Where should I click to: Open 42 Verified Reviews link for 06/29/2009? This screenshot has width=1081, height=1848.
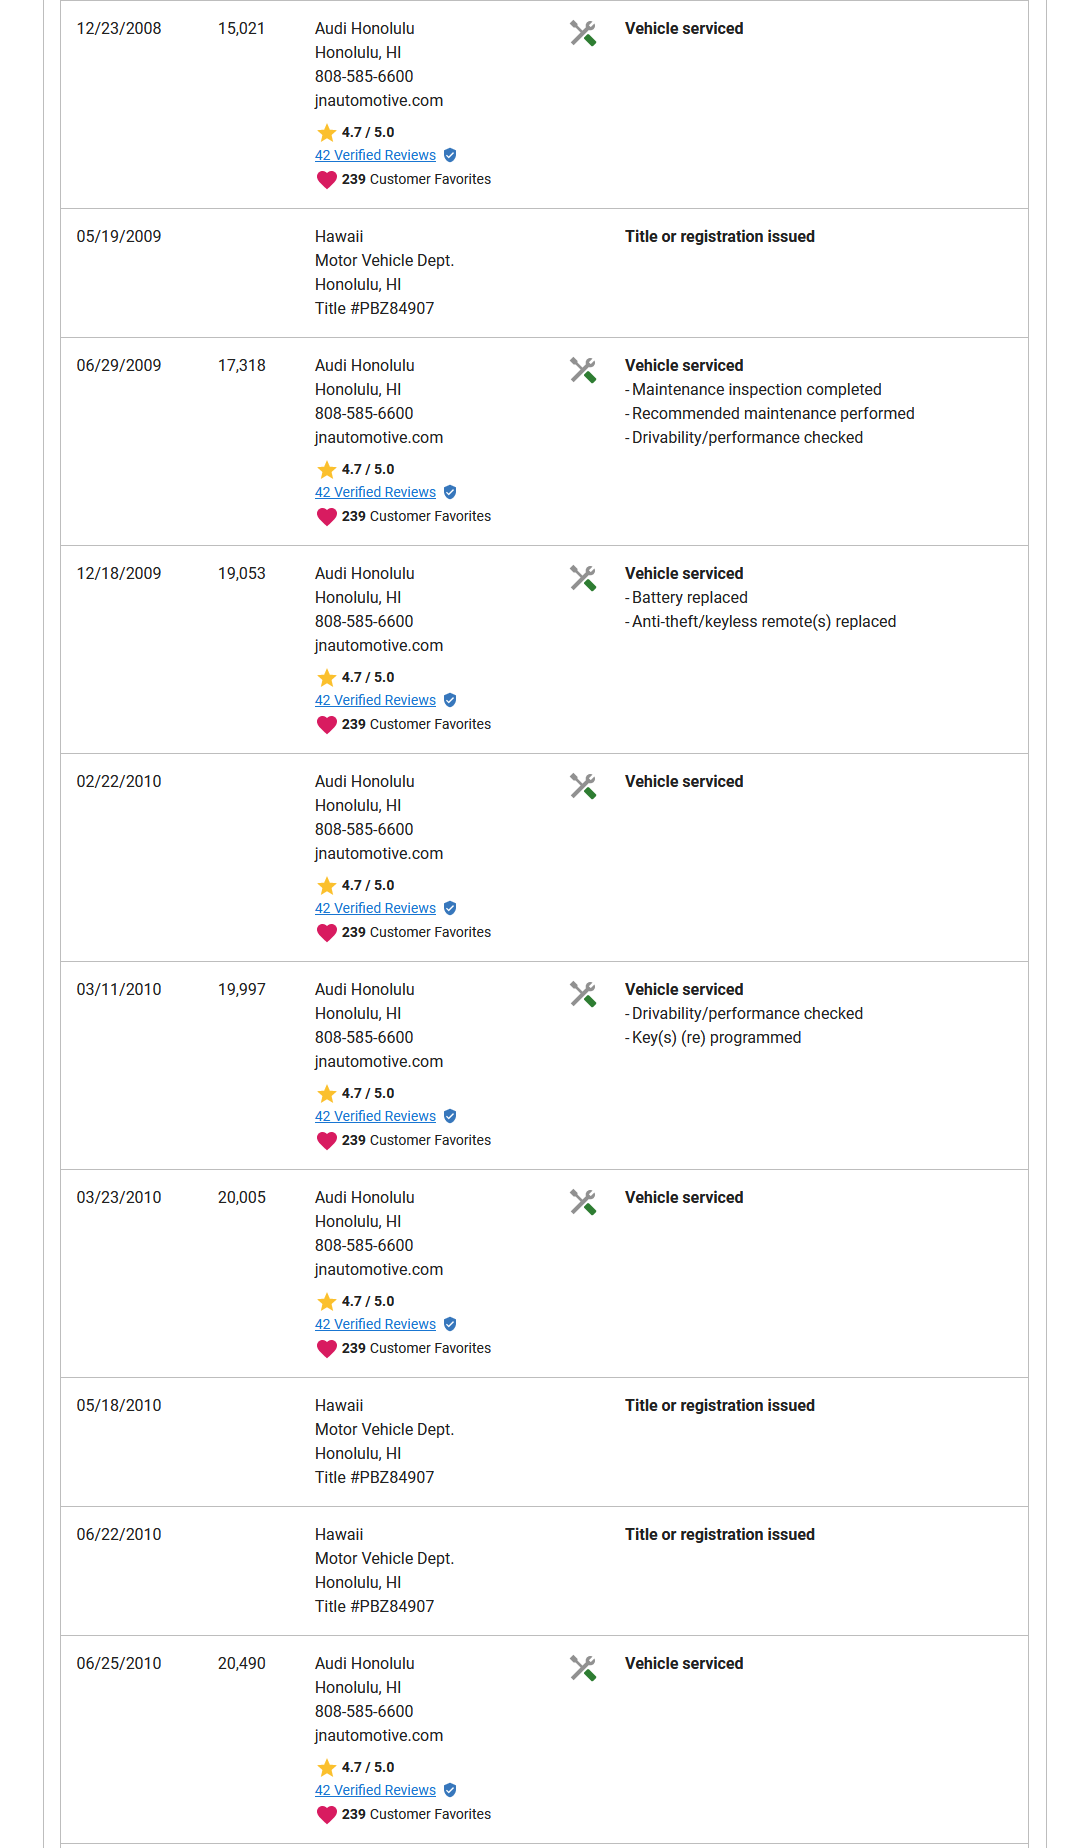(x=375, y=492)
